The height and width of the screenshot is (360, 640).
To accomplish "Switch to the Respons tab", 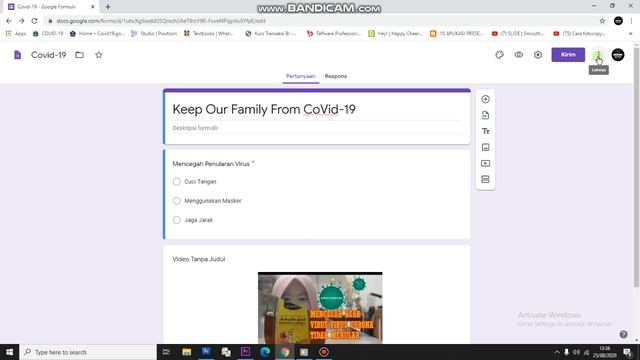I will pyautogui.click(x=336, y=76).
